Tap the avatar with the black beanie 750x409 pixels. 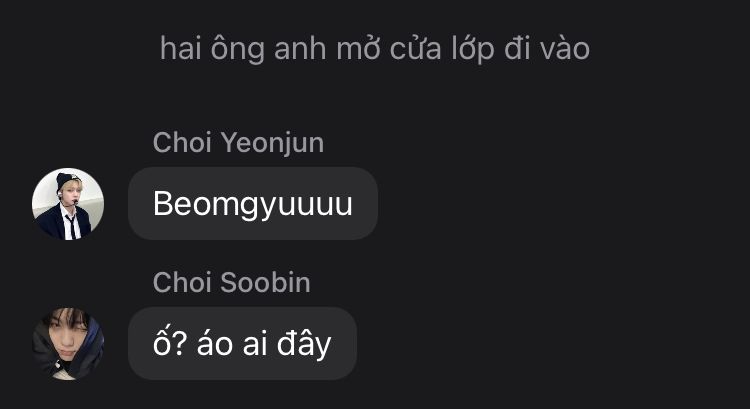(67, 204)
